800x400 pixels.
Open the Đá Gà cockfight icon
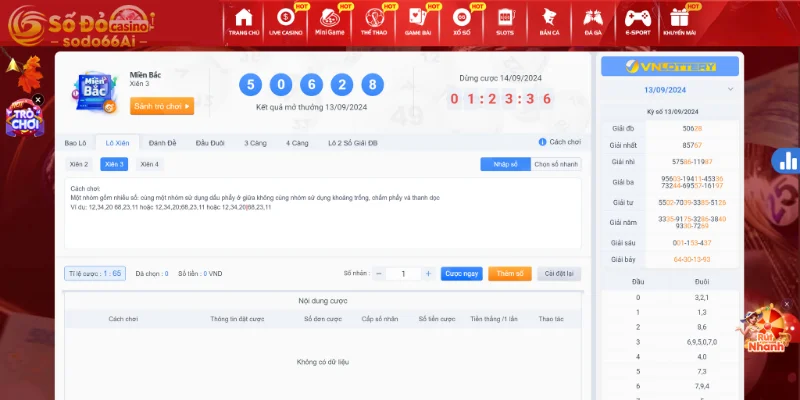point(593,18)
